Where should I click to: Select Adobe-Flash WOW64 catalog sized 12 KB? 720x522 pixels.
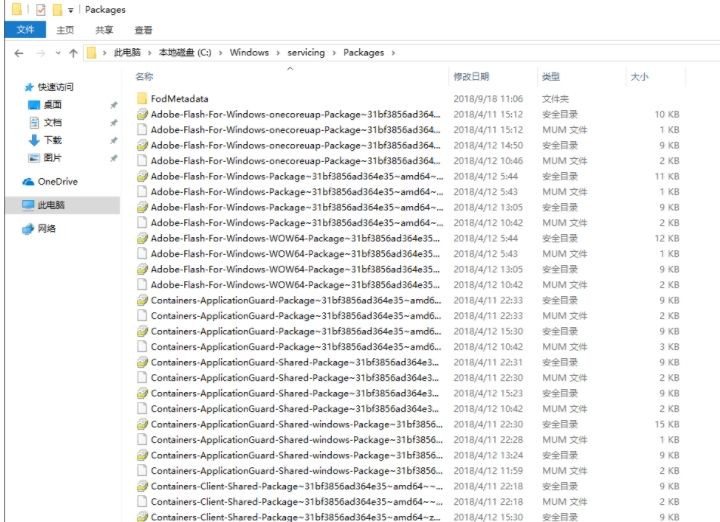coord(295,238)
